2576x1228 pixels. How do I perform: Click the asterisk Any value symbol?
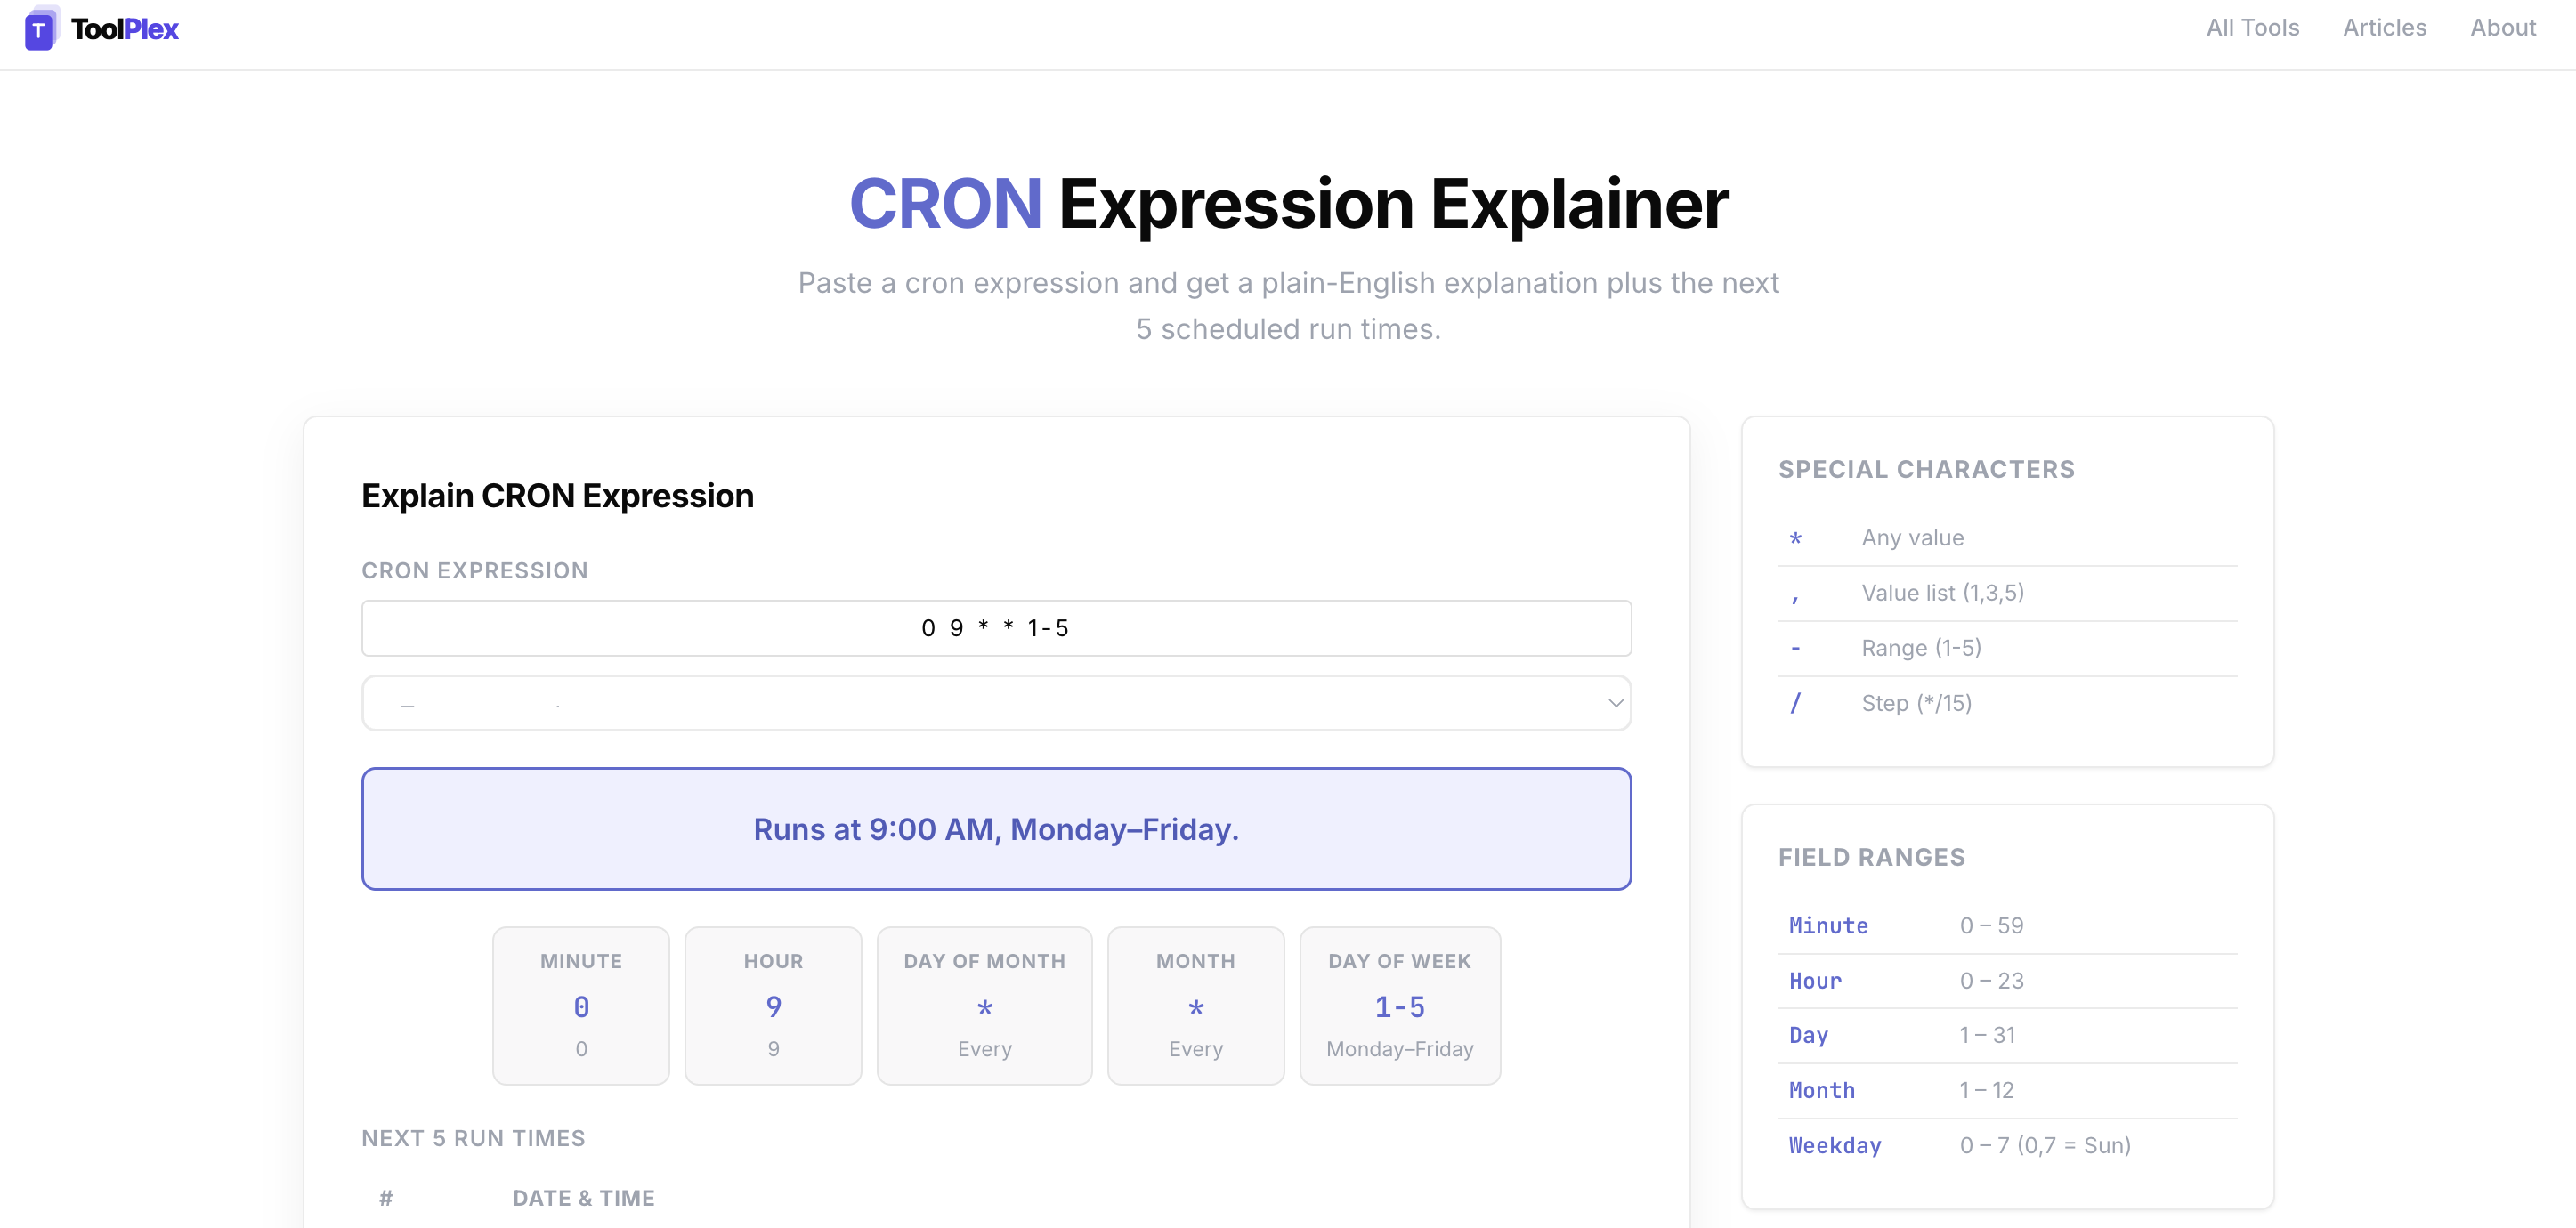click(x=1795, y=538)
